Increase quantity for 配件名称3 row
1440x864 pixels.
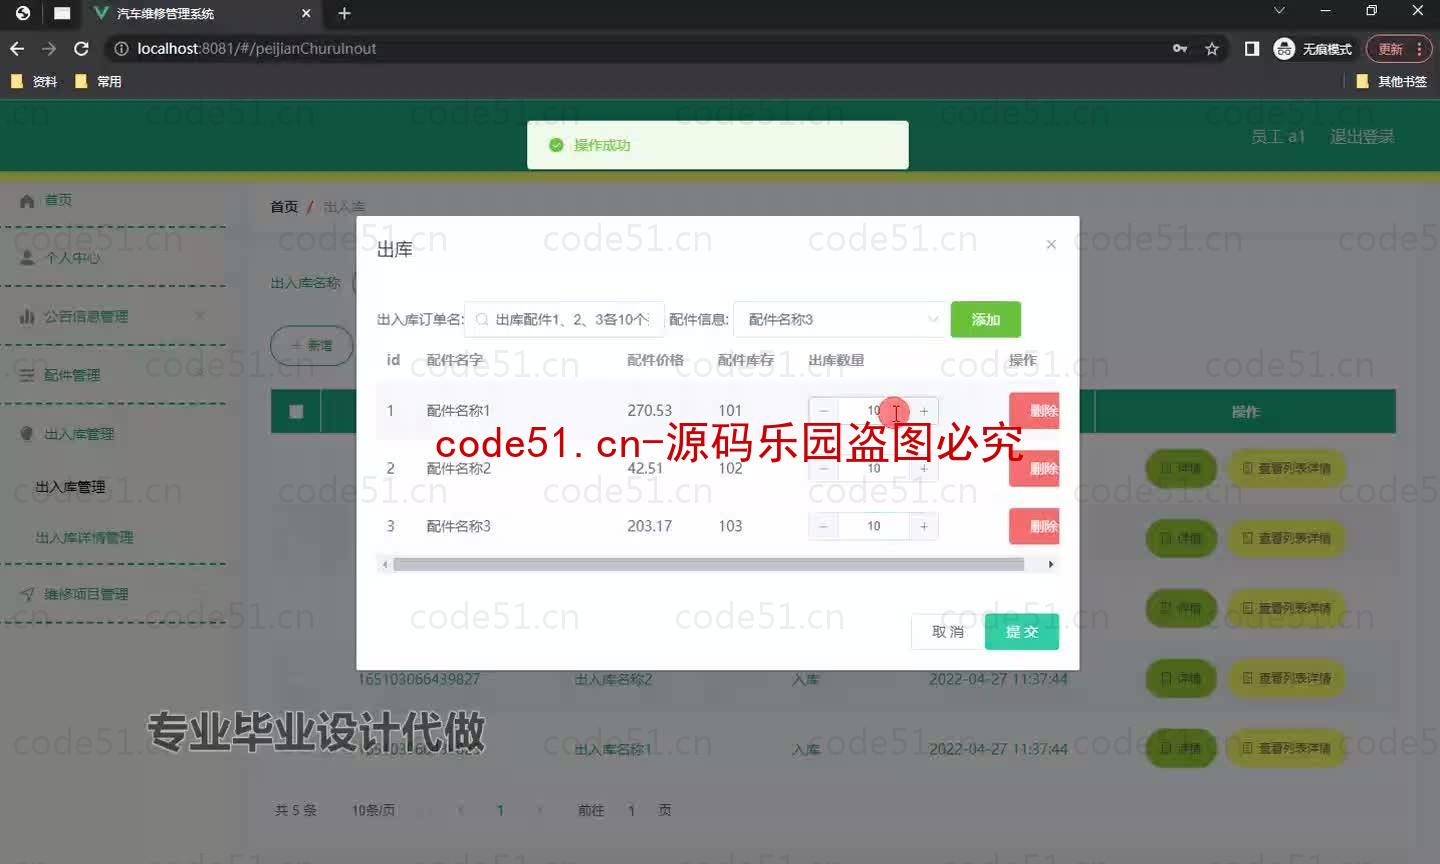[x=924, y=526]
